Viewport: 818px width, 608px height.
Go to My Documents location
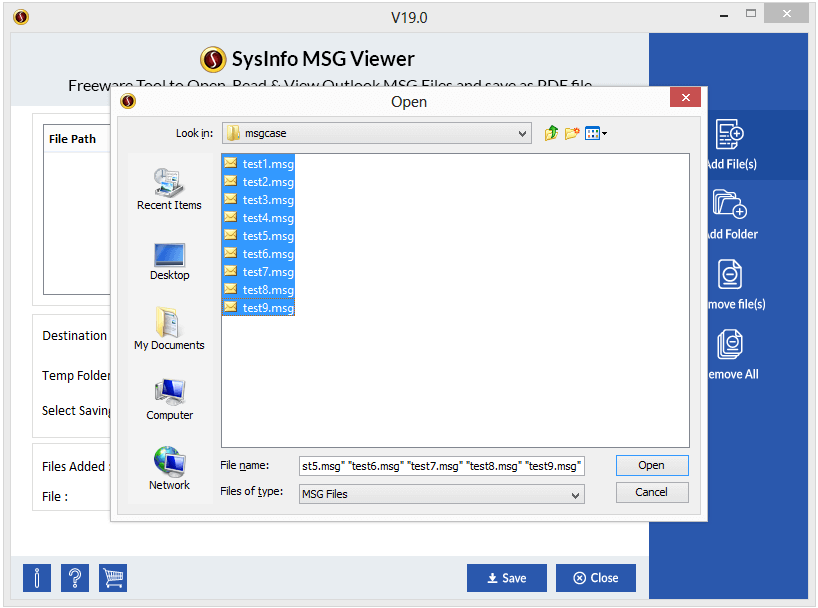[x=169, y=329]
